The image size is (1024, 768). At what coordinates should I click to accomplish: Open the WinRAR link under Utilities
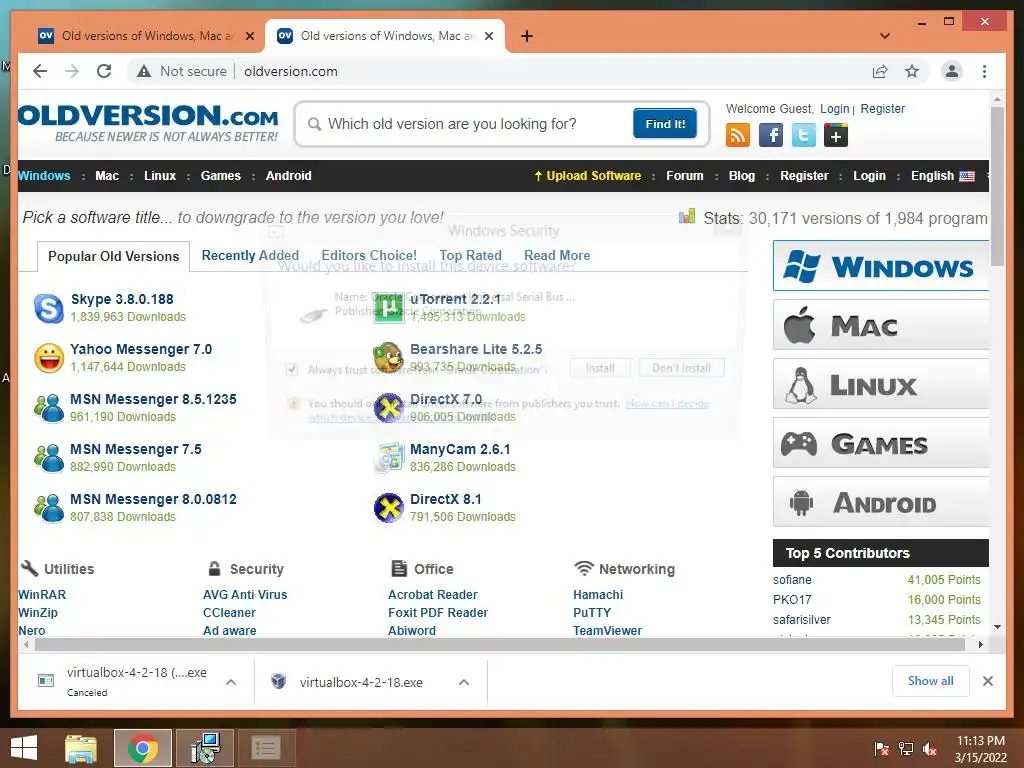pos(42,595)
